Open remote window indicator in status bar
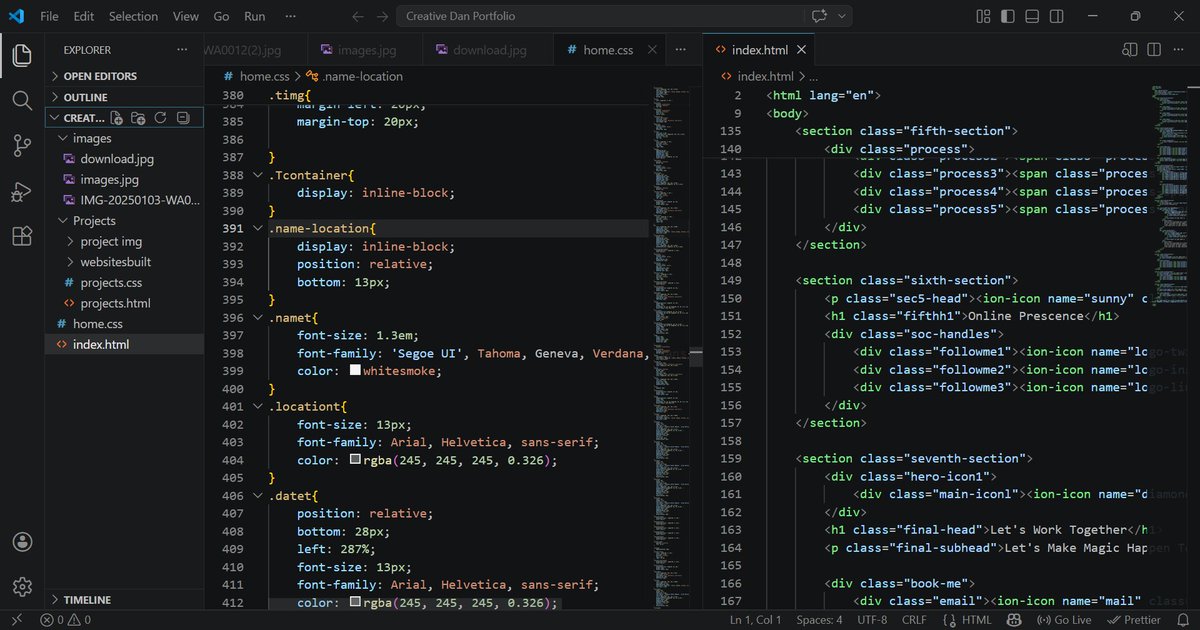This screenshot has height=630, width=1200. pos(17,620)
